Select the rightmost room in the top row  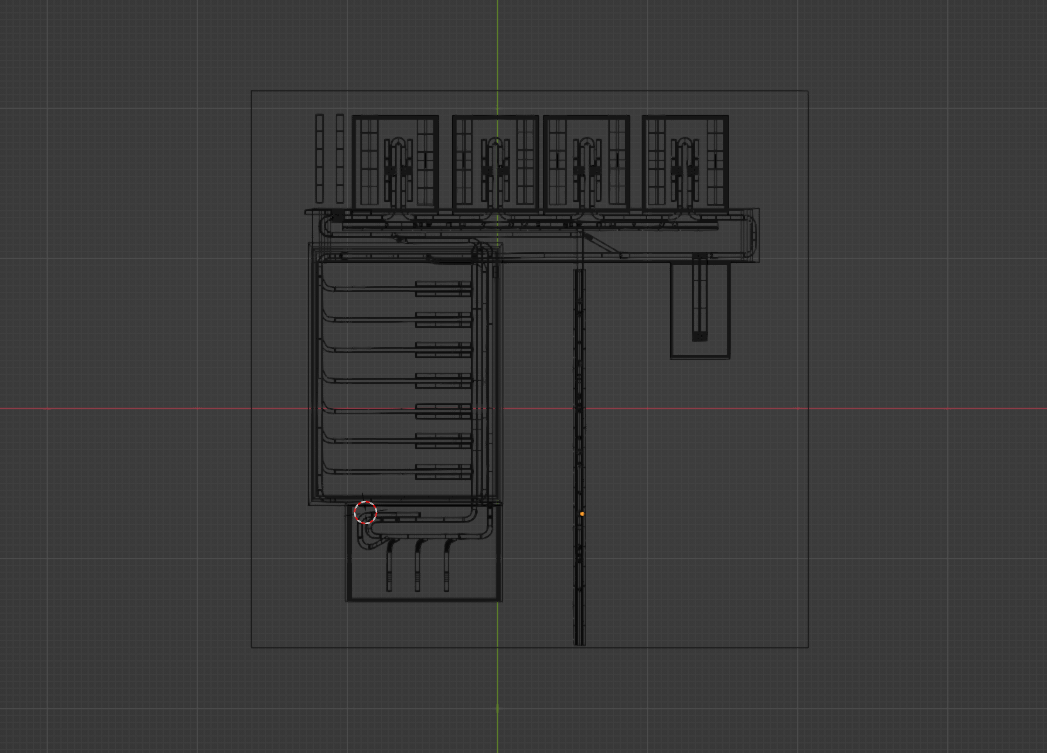coord(685,162)
